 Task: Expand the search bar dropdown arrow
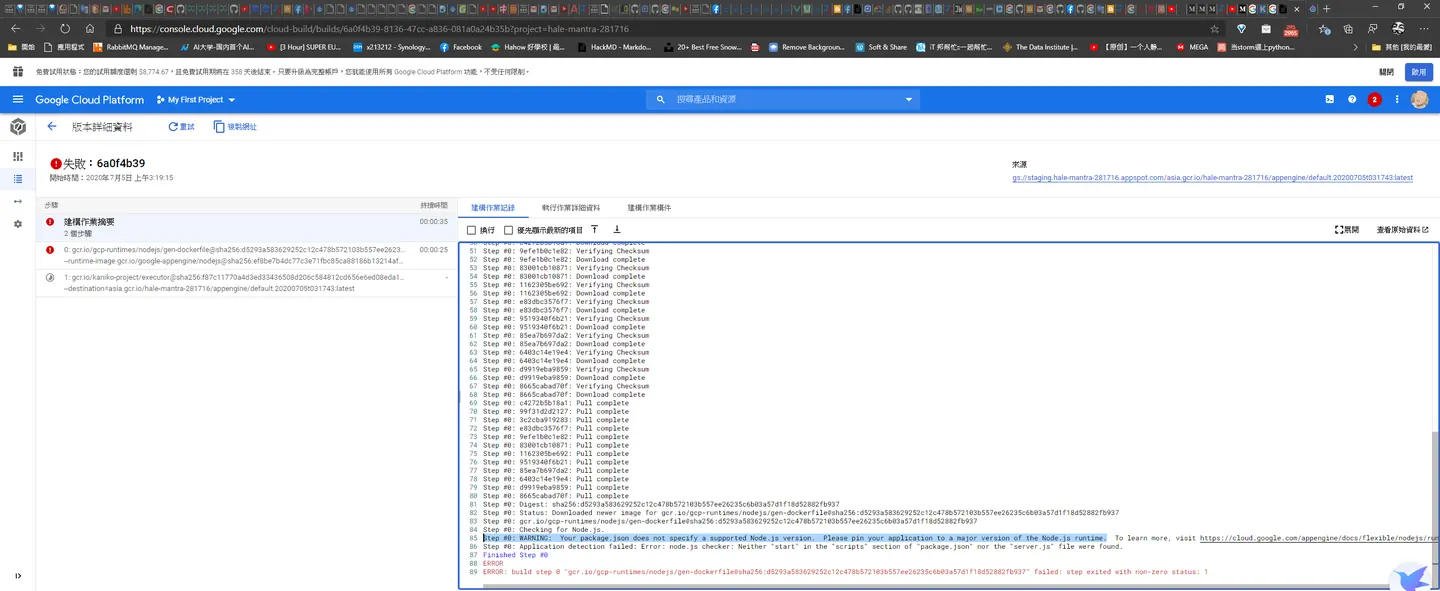click(909, 100)
